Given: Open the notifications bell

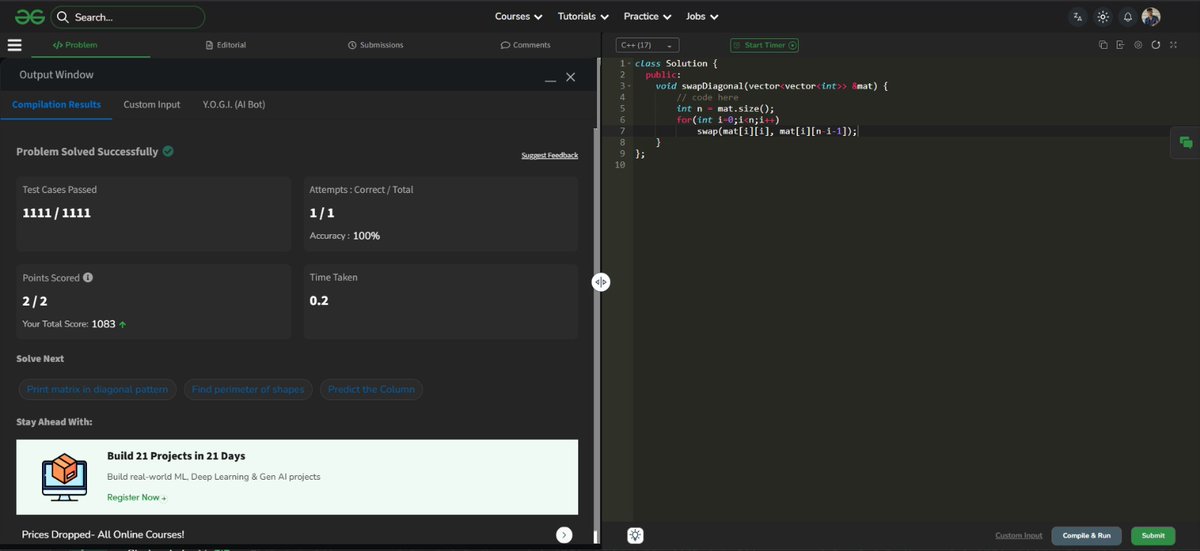Looking at the screenshot, I should tap(1127, 17).
